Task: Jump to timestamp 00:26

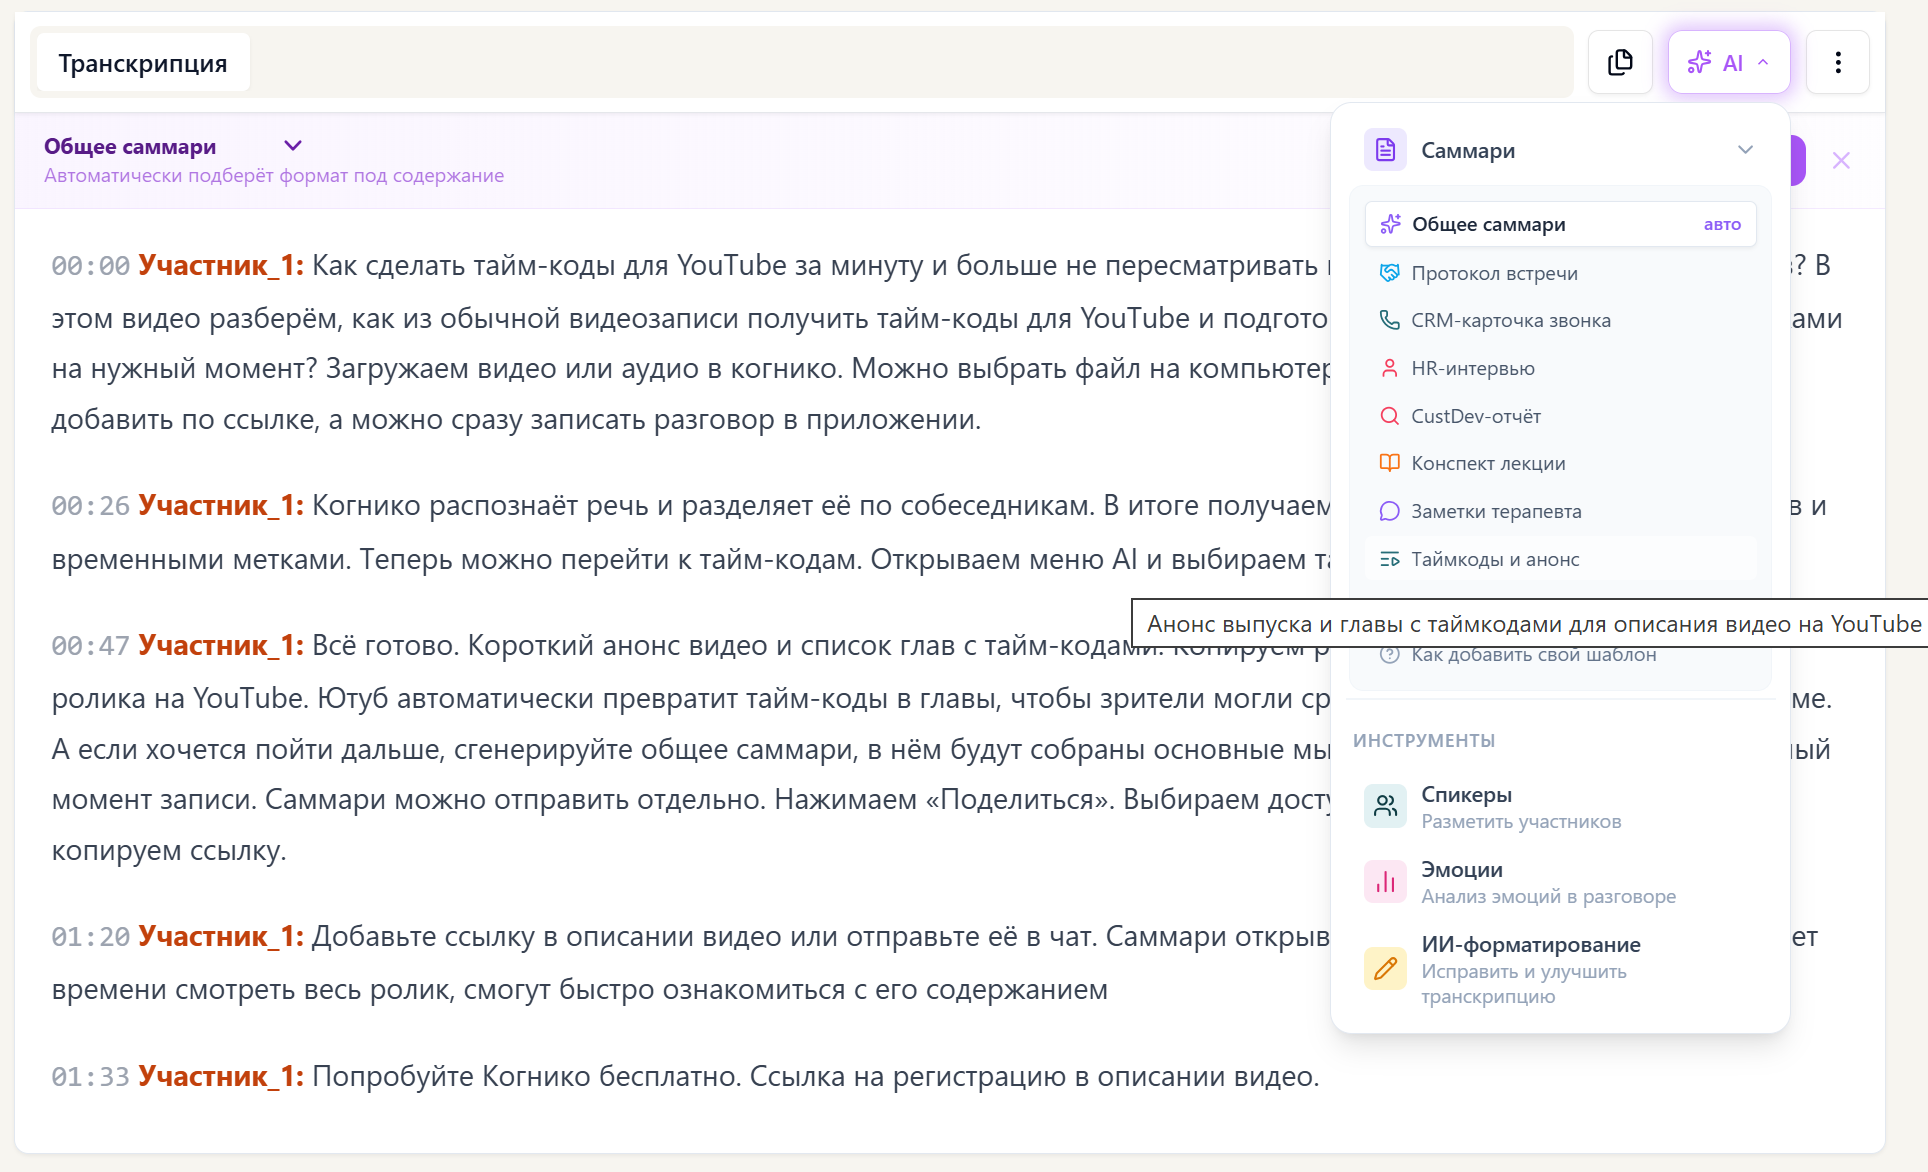Action: [x=90, y=506]
